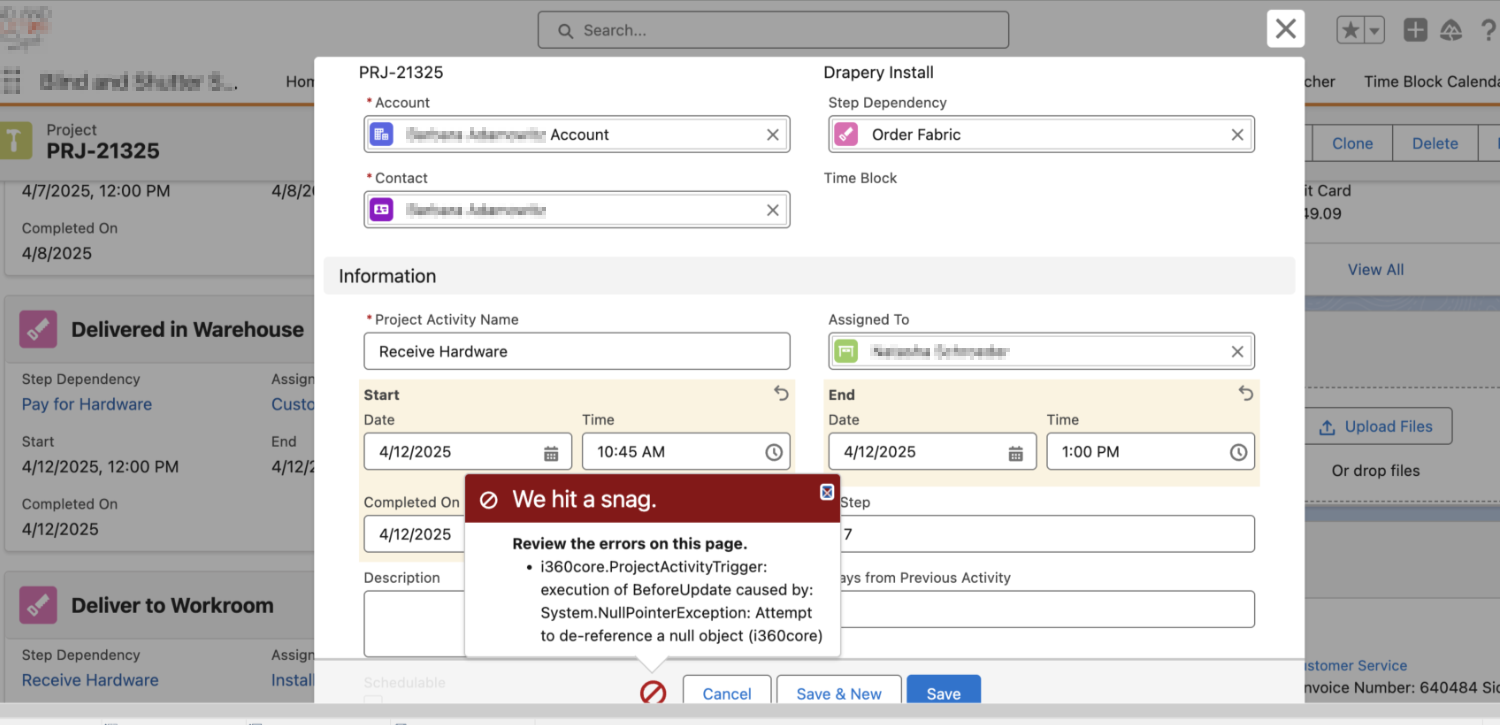Viewport: 1500px width, 725px height.
Task: Click the Order Fabric pill icon
Action: tap(846, 135)
